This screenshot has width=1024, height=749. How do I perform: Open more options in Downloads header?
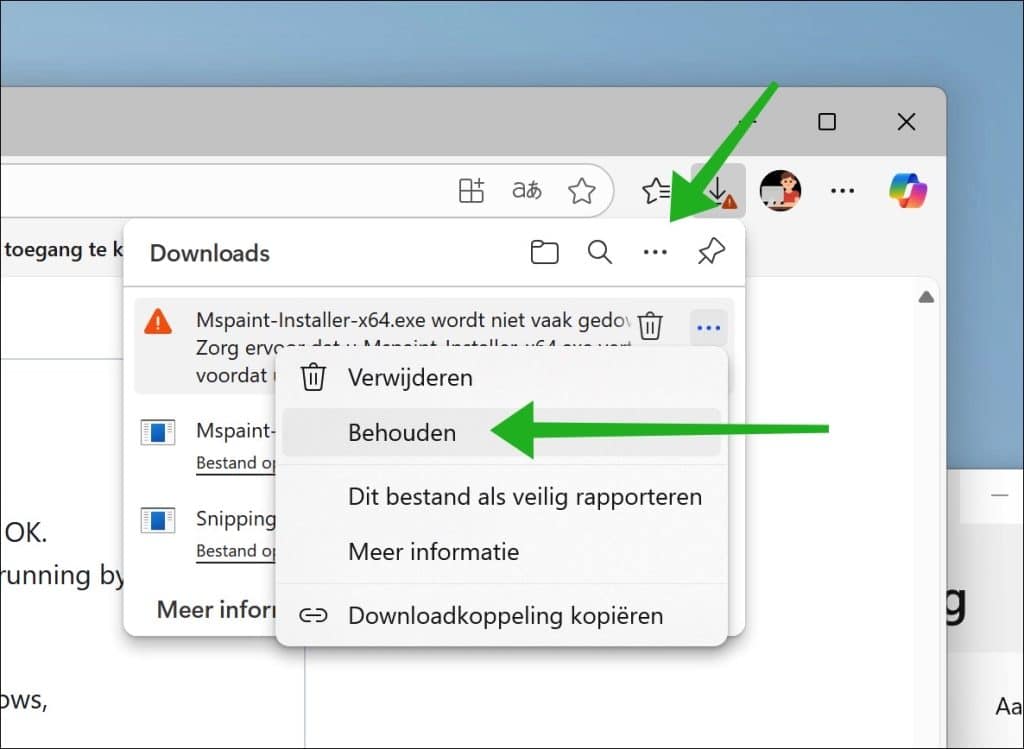tap(655, 252)
